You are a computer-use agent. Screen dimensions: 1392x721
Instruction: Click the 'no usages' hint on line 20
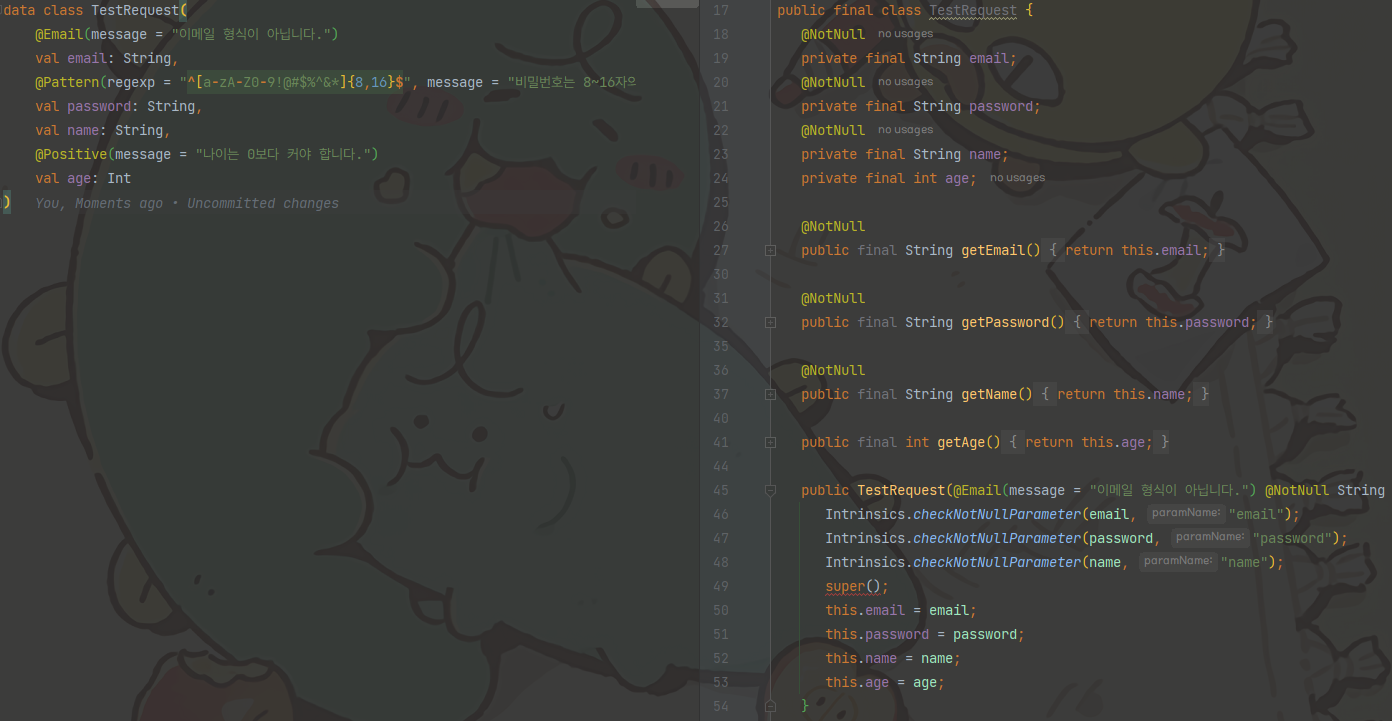point(905,82)
